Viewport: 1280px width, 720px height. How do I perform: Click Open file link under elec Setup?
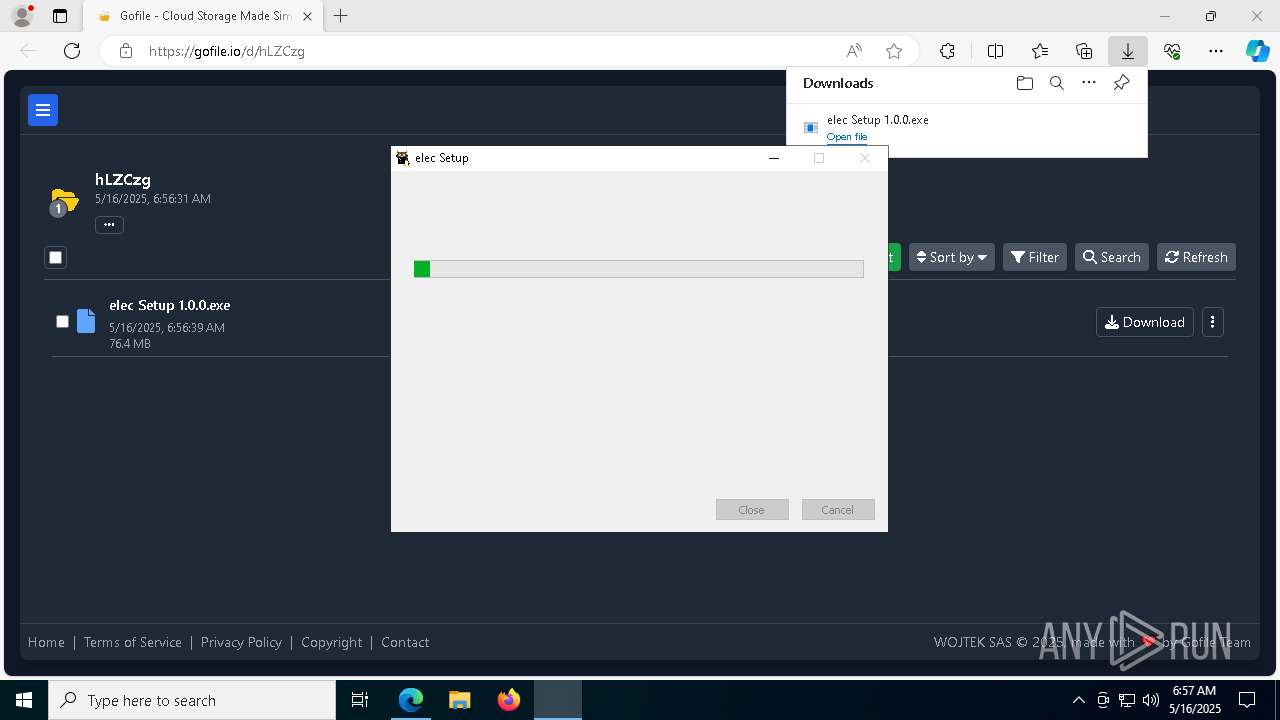[x=847, y=137]
